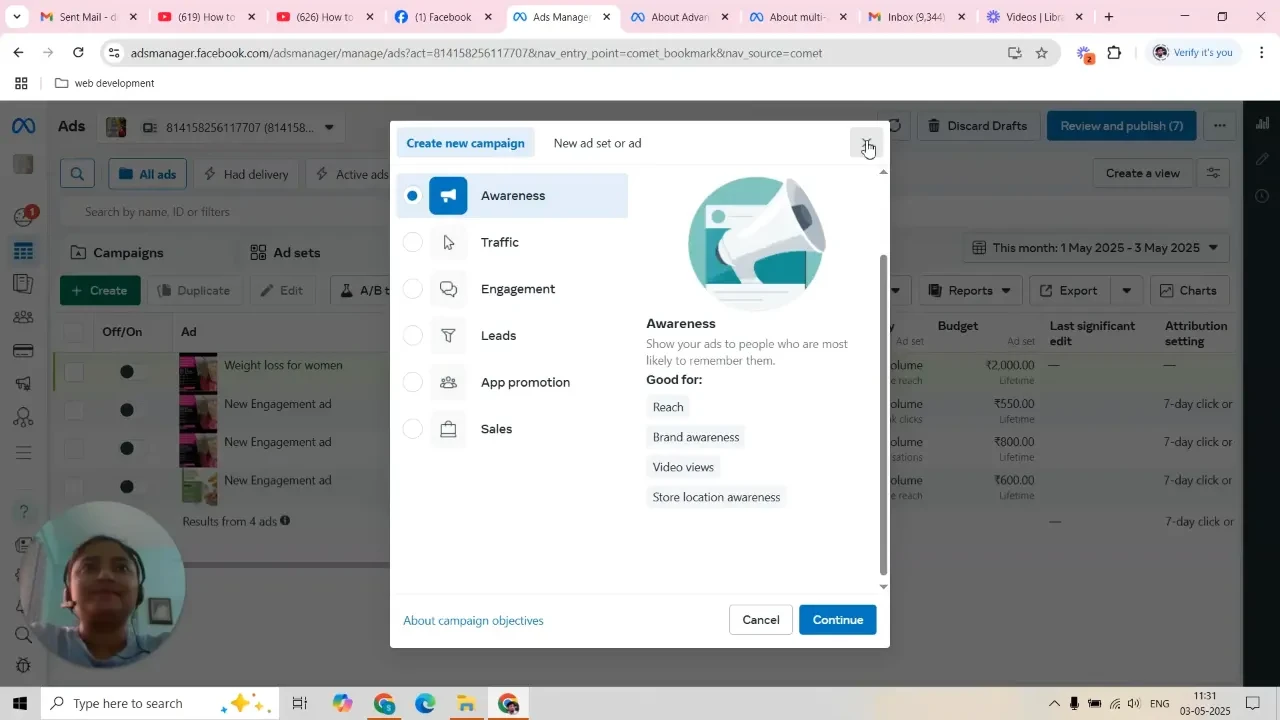The height and width of the screenshot is (720, 1280).
Task: Open the This month date range dropdown
Action: tap(1096, 248)
